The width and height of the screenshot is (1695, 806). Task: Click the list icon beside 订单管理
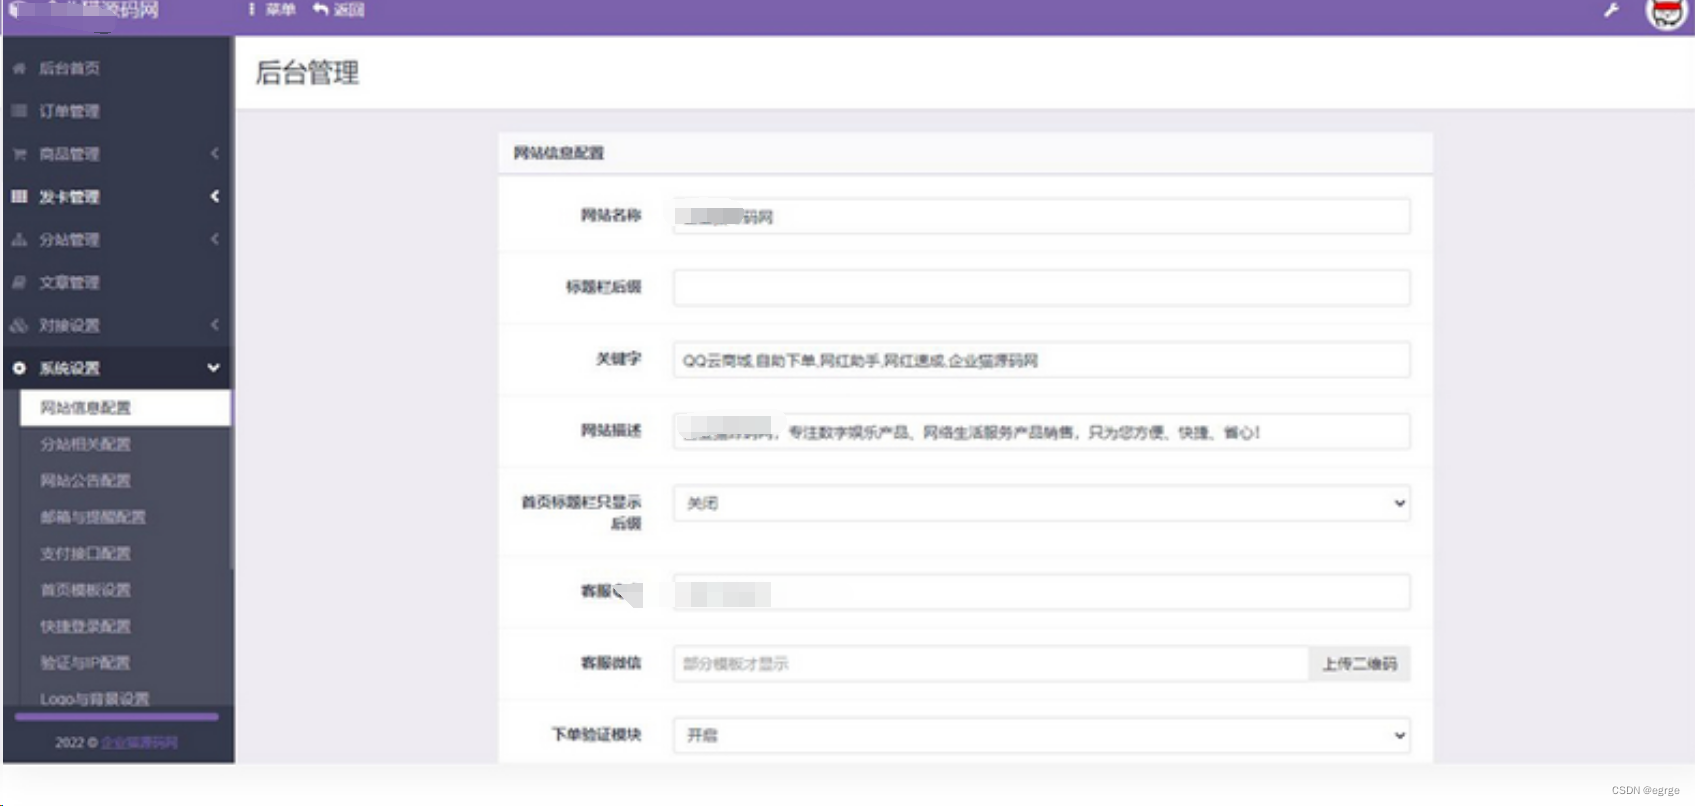(19, 111)
